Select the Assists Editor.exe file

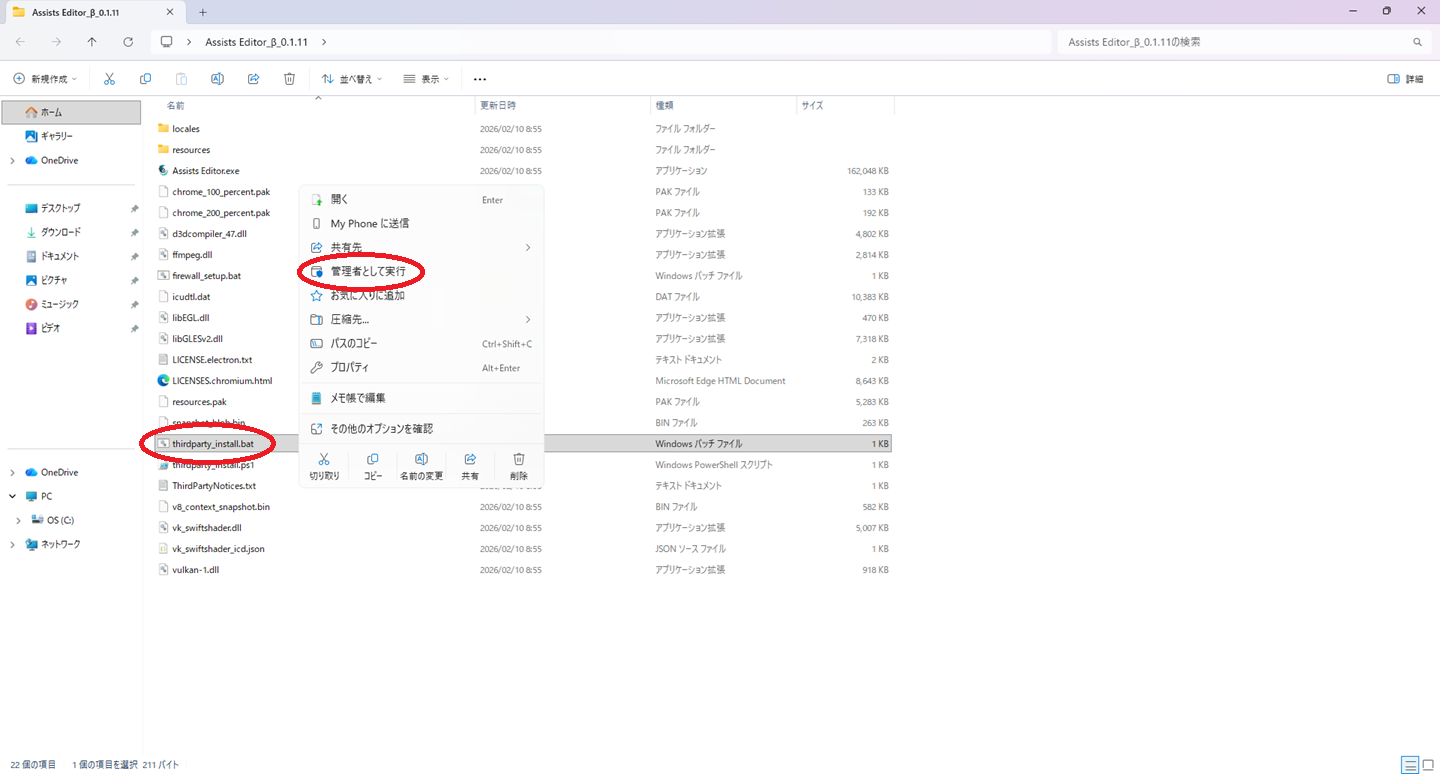(205, 171)
